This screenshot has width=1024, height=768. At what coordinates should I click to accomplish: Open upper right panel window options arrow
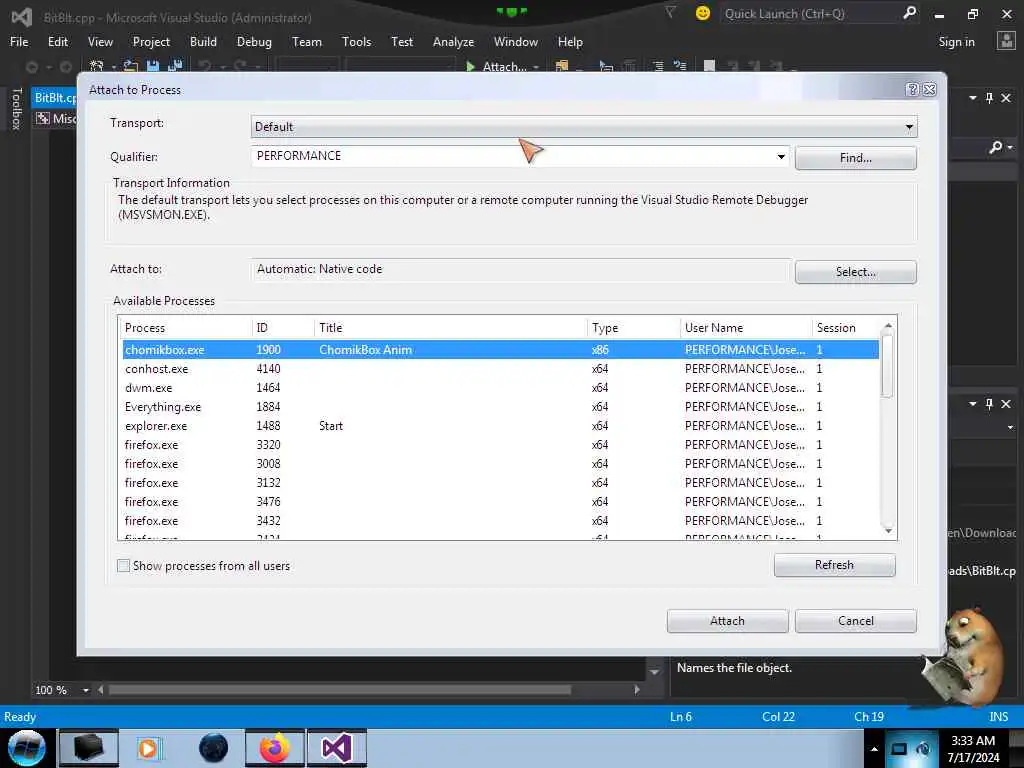click(x=972, y=97)
